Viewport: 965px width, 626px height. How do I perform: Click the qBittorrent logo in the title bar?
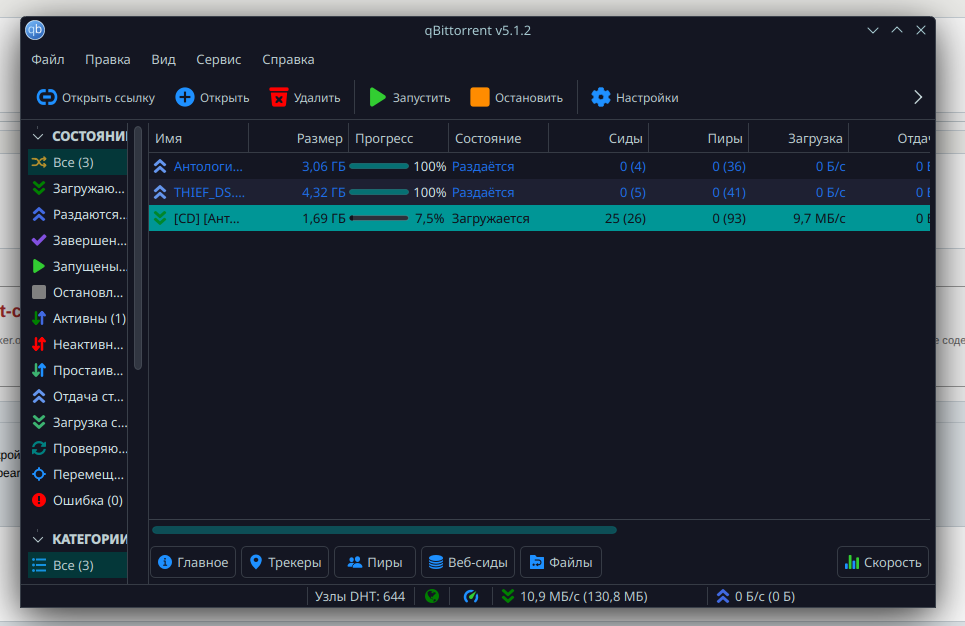(35, 30)
